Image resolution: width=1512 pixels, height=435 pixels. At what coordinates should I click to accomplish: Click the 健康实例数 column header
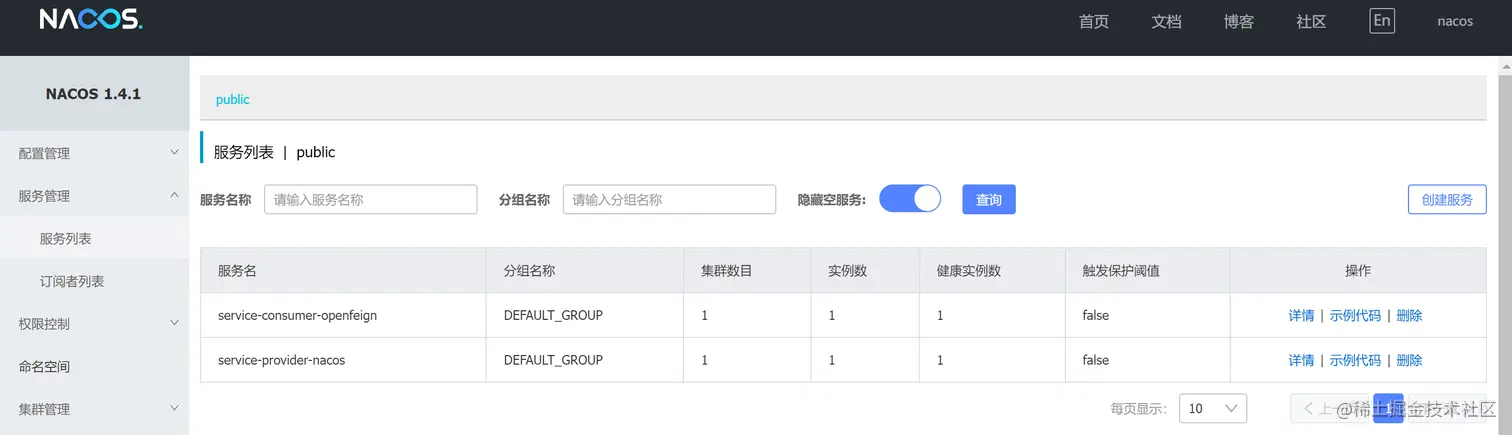tap(993, 270)
